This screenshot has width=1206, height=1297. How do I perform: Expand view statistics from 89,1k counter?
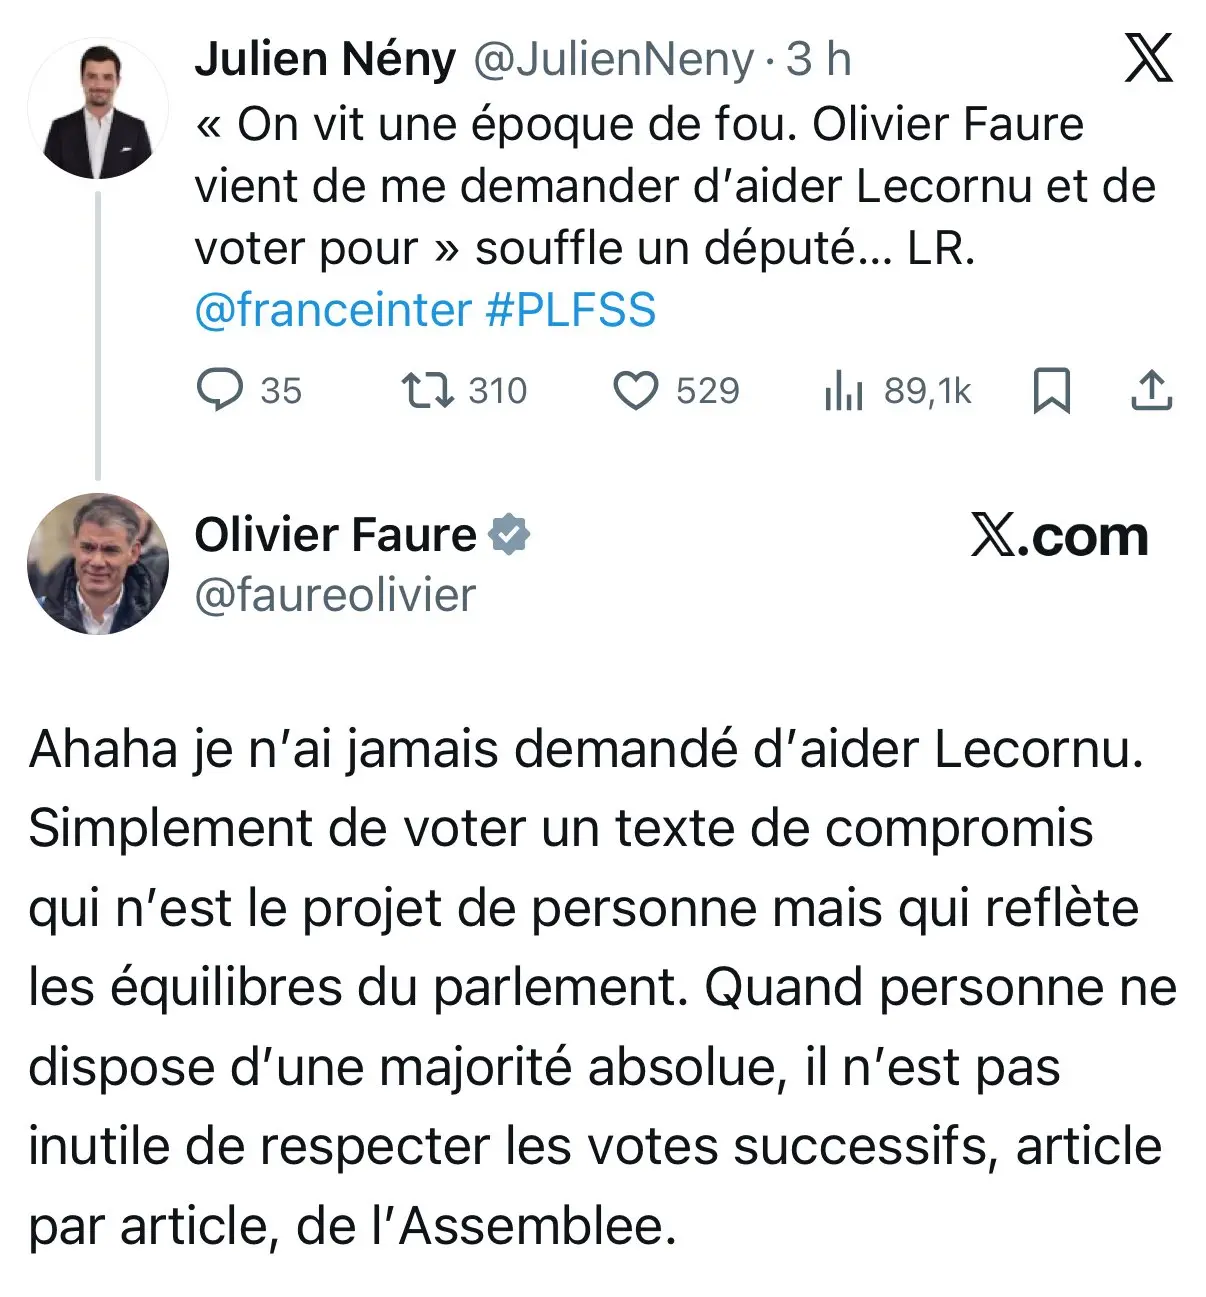pos(928,391)
